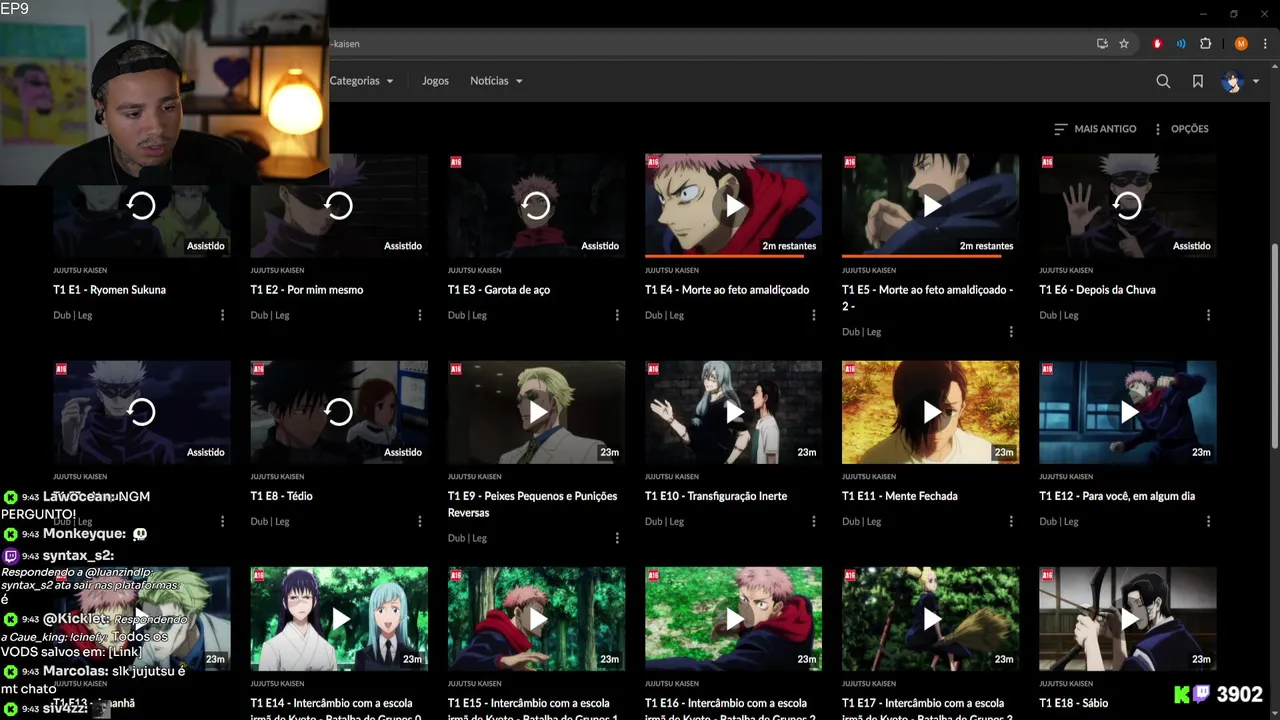1280x720 pixels.
Task: Open options menu for E10 Transfiguração Inerte
Action: coord(813,521)
